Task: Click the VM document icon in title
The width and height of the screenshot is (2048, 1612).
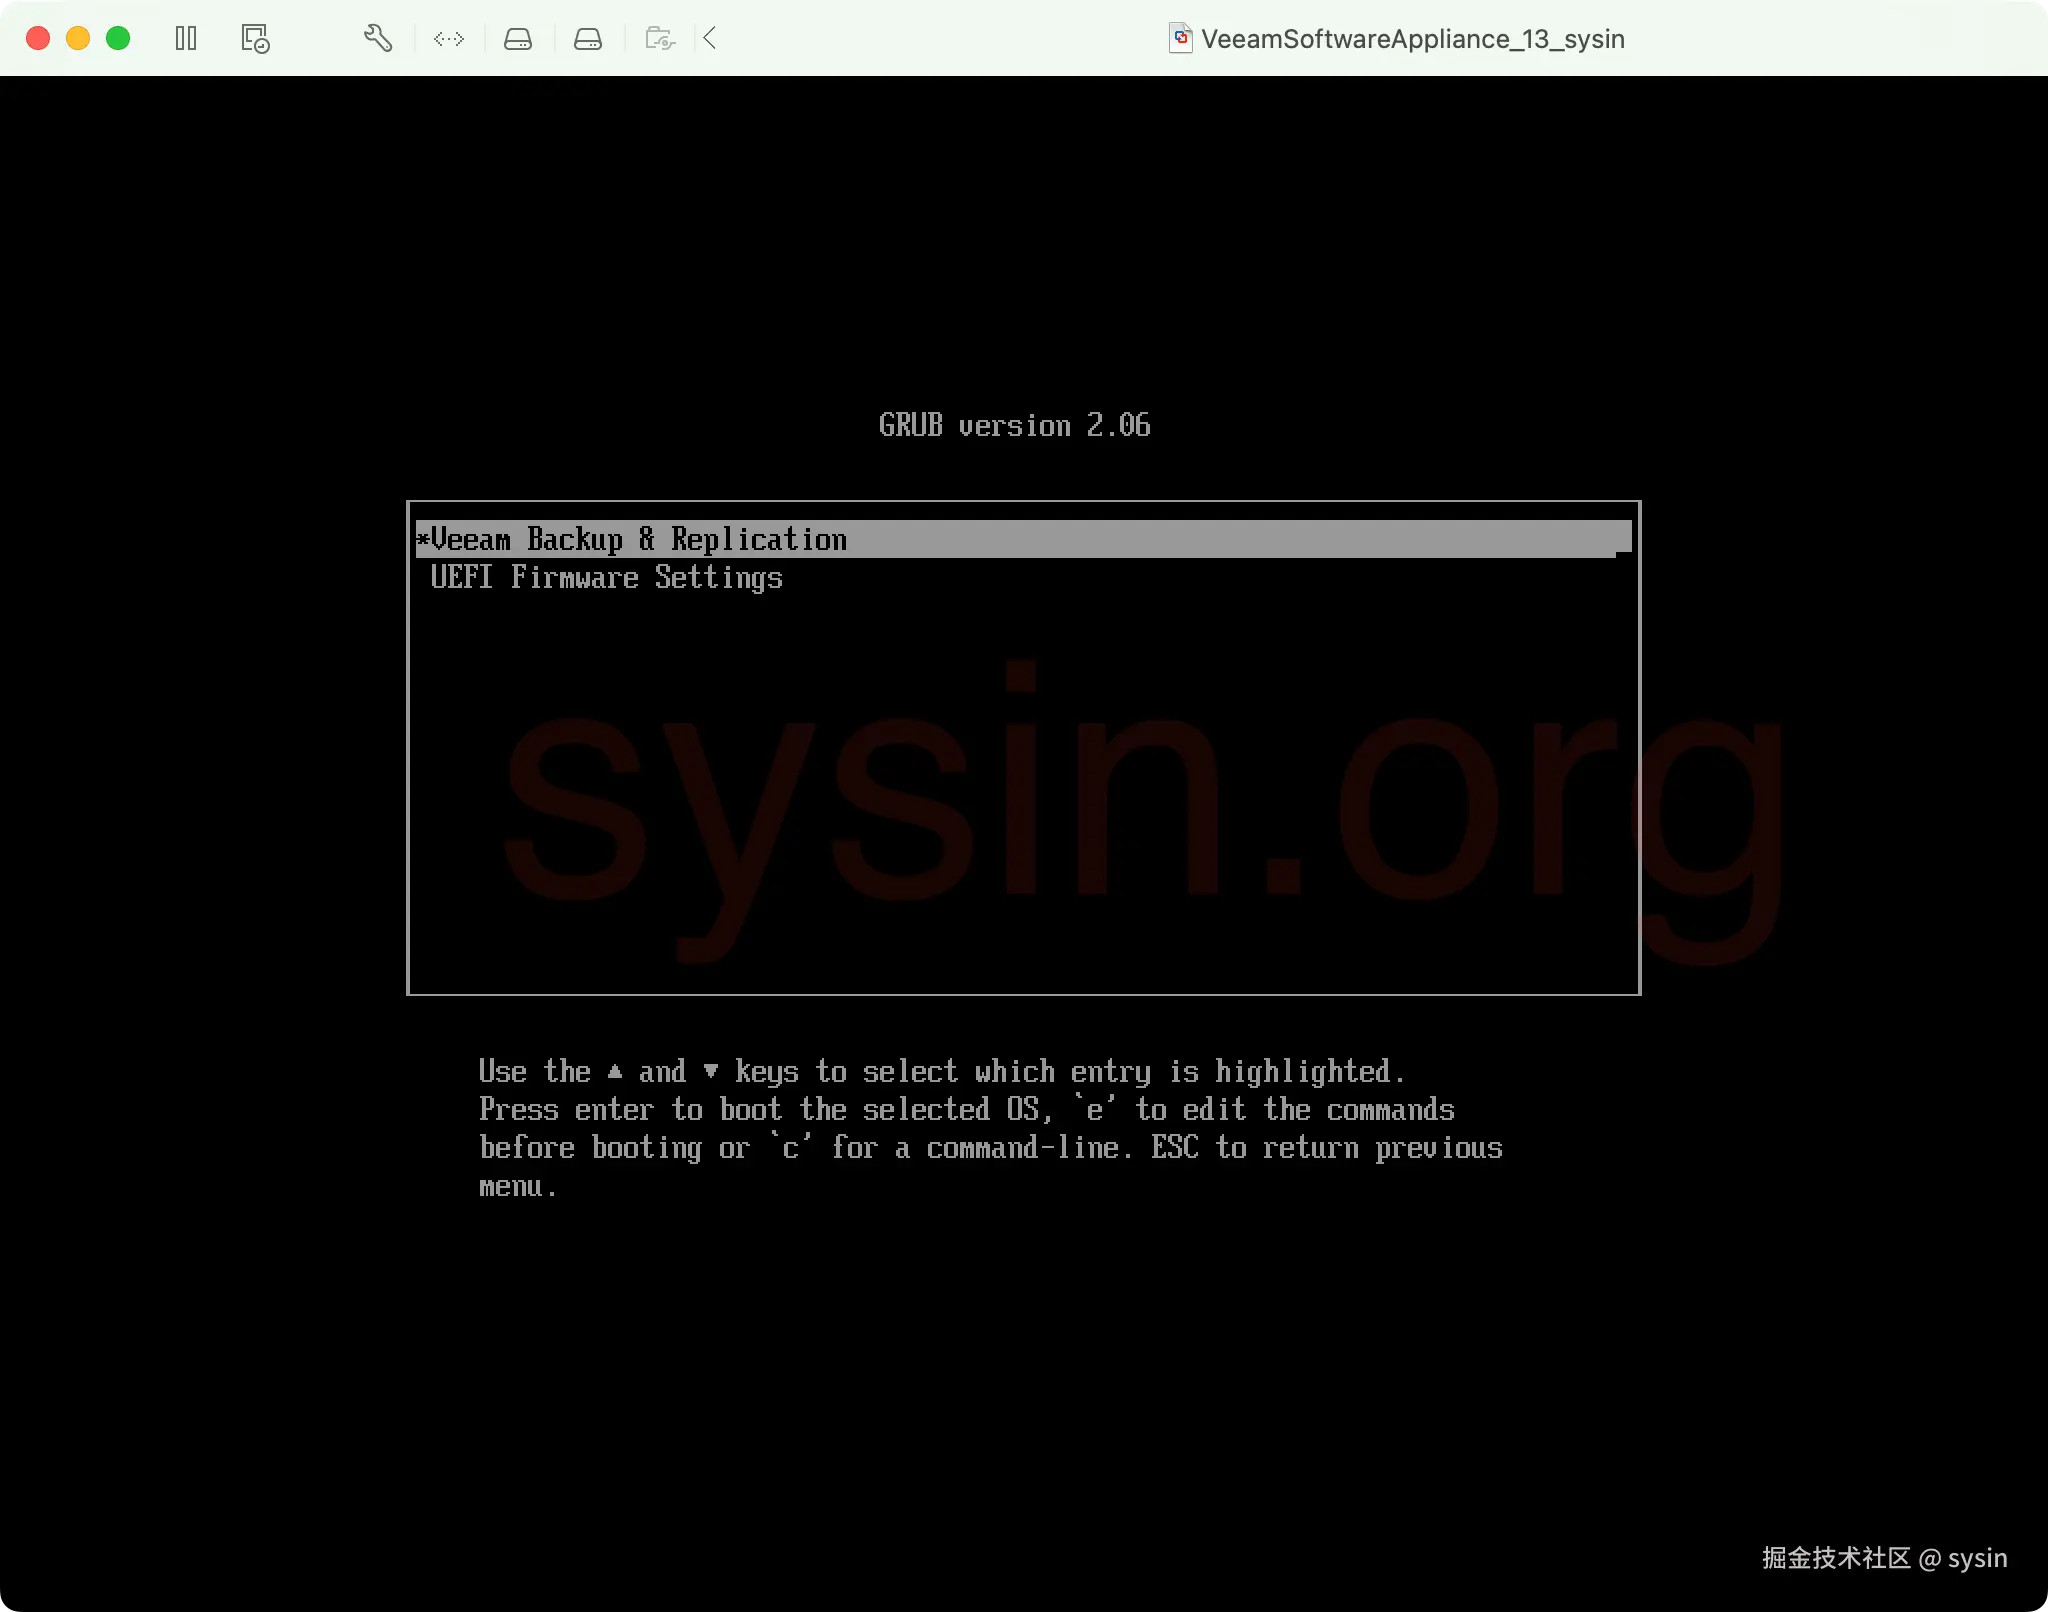Action: click(x=1181, y=39)
